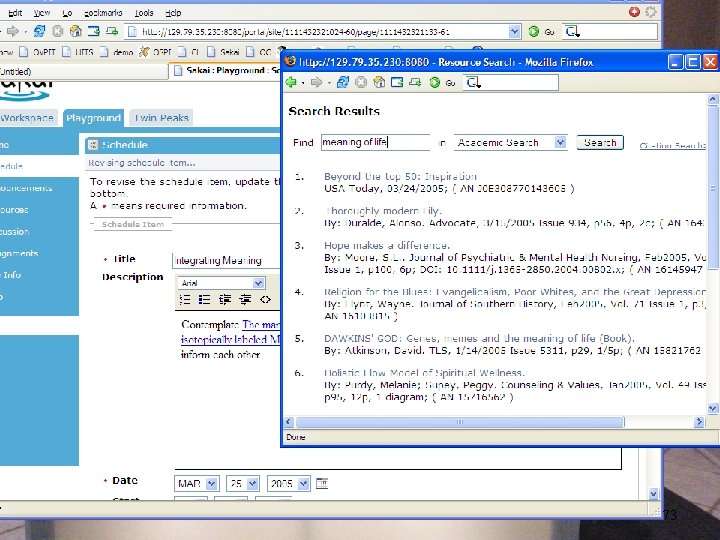Click Forward arrow in main Sakai window
The height and width of the screenshot is (540, 720).
(12, 31)
